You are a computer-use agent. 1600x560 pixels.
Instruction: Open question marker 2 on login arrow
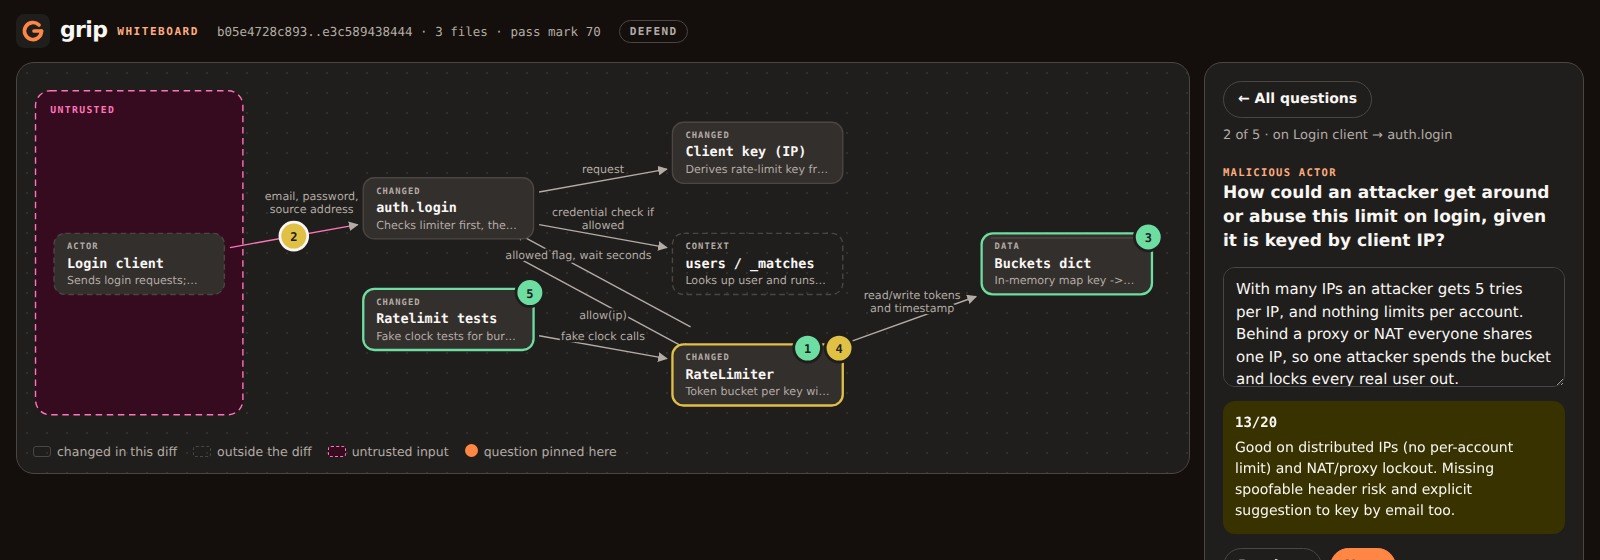pos(293,237)
